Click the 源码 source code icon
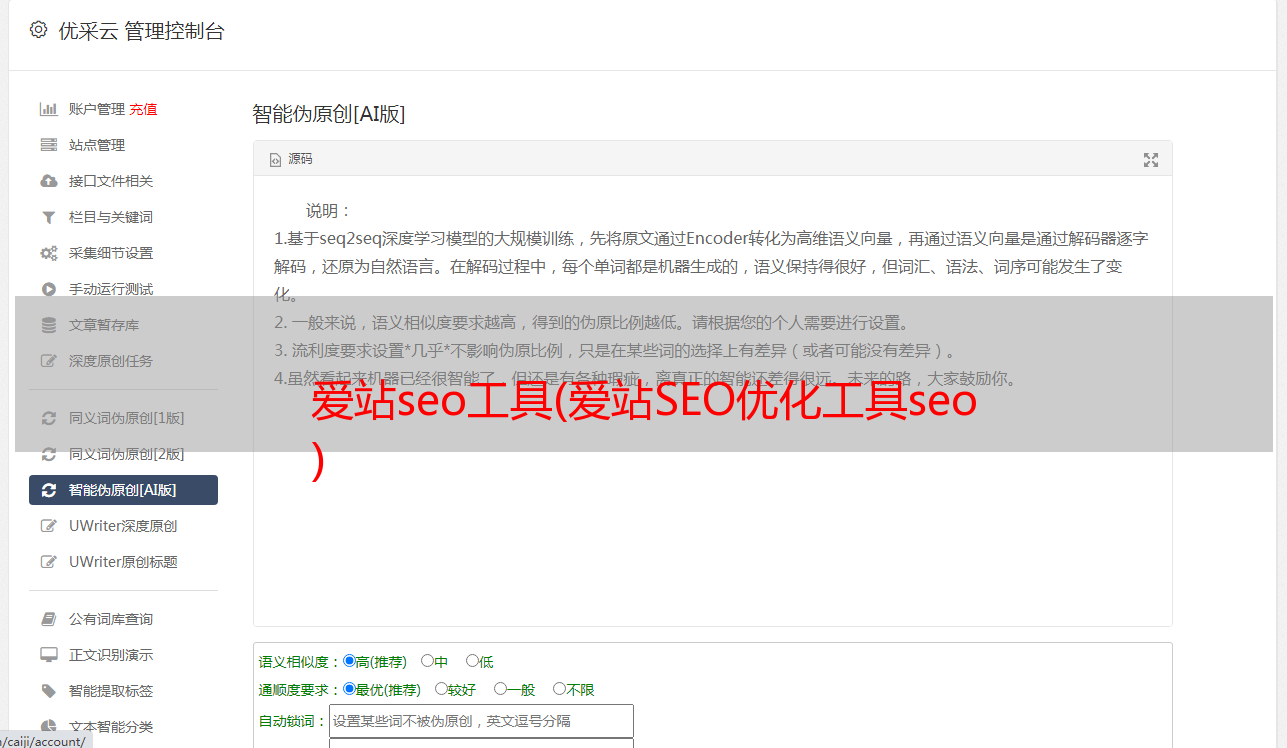The height and width of the screenshot is (748, 1287). coord(276,160)
